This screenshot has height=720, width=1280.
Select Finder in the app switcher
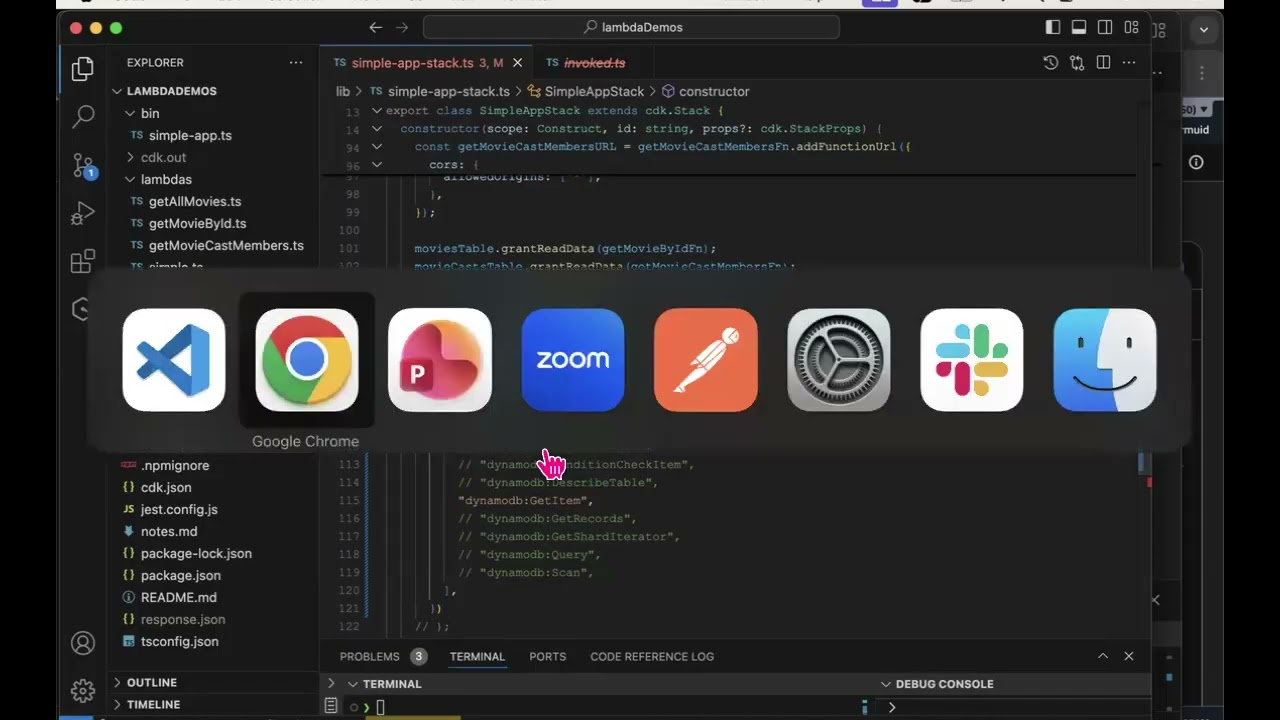(x=1105, y=360)
